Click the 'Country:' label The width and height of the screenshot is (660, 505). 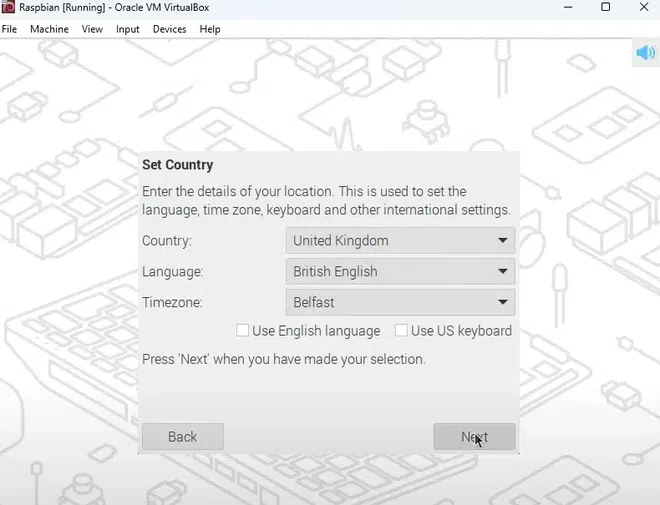167,241
